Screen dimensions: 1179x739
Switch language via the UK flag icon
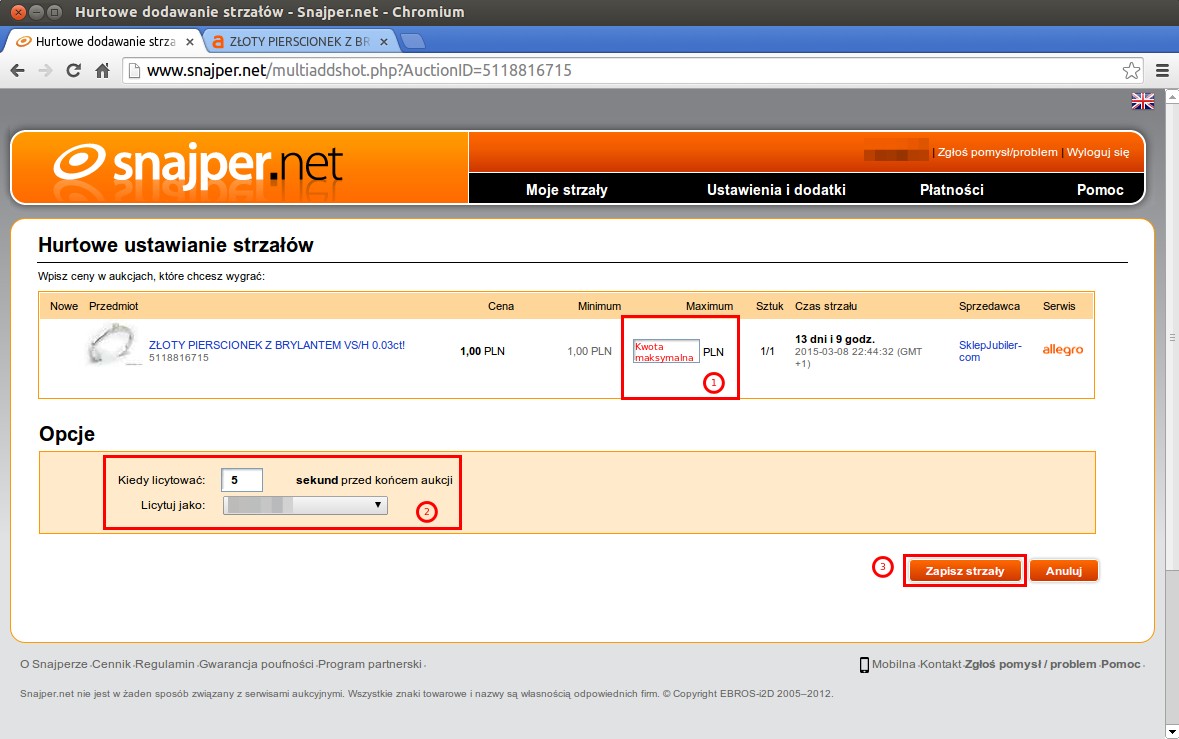[1142, 101]
